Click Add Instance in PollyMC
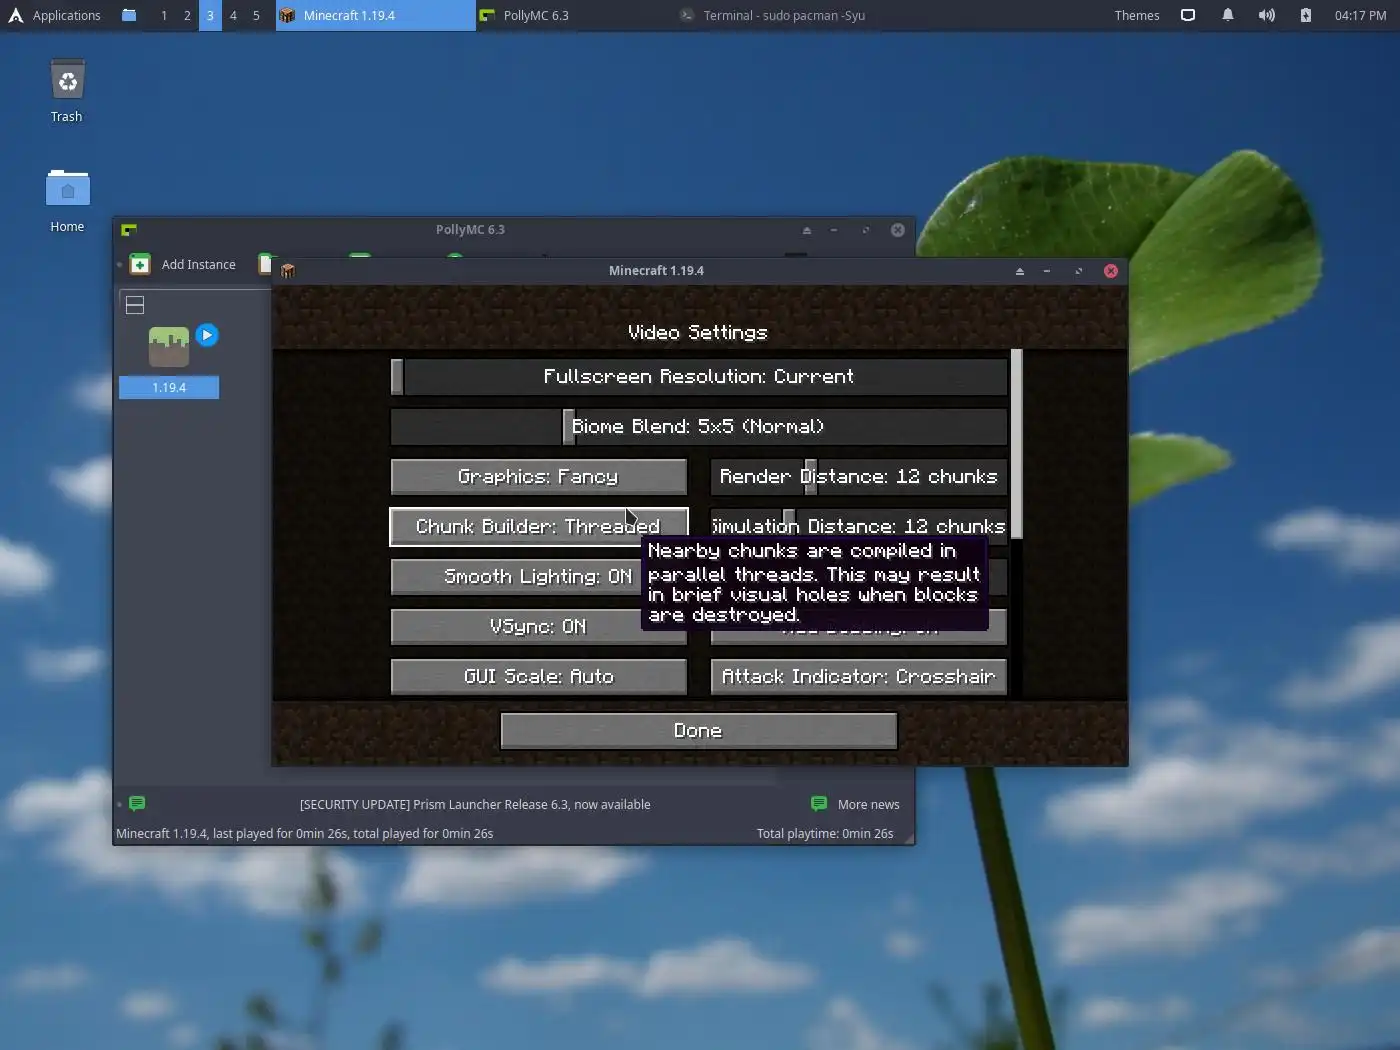 click(183, 264)
